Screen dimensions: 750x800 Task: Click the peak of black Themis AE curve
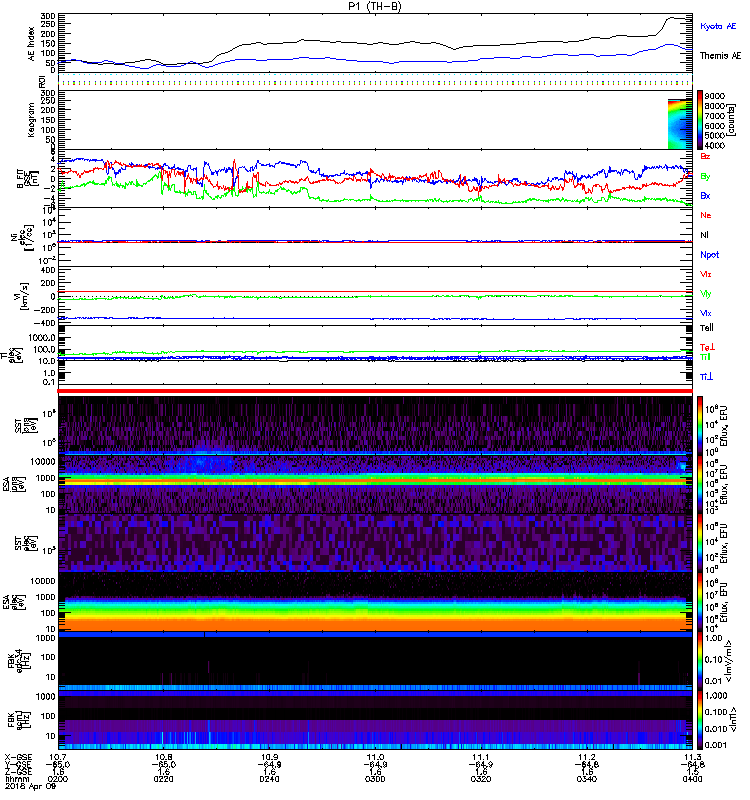(x=672, y=17)
